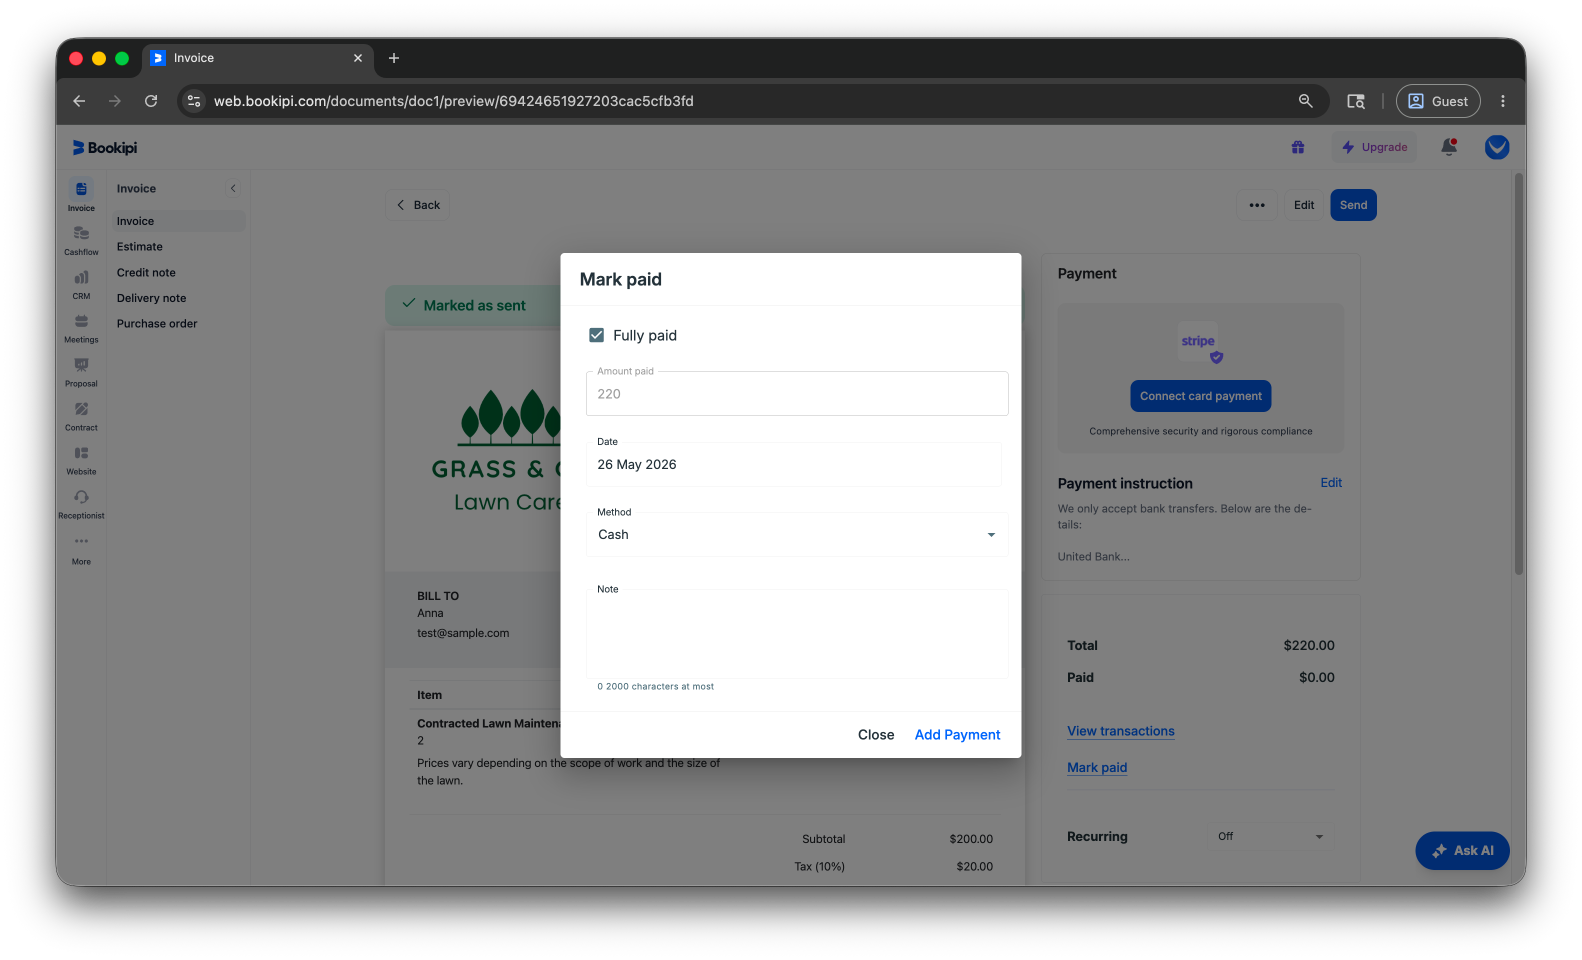Reload the browser page

tap(151, 101)
